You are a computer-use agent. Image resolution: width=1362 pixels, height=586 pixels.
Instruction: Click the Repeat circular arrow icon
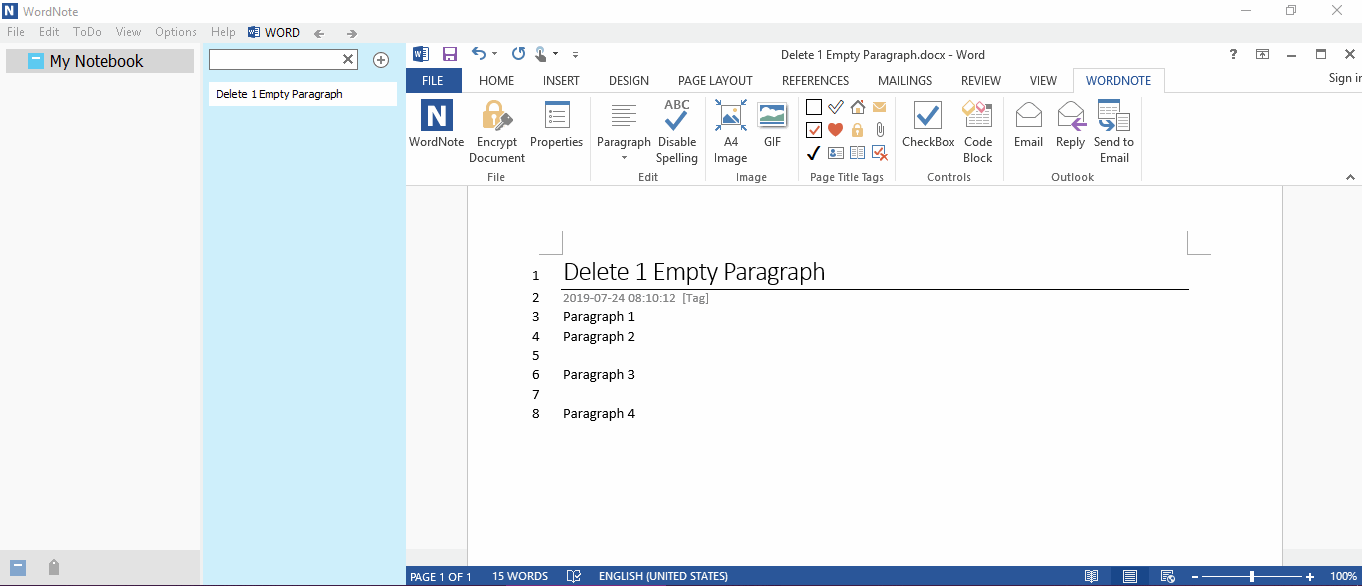(x=518, y=54)
